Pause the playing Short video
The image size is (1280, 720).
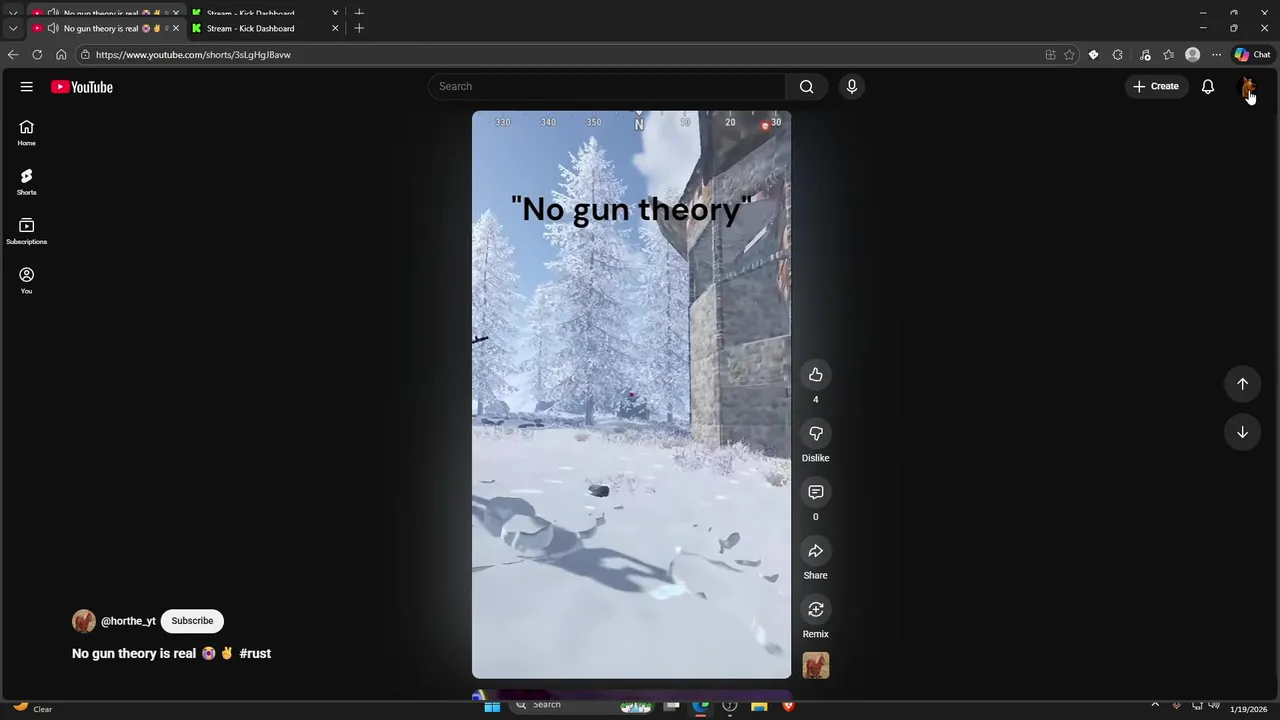631,395
